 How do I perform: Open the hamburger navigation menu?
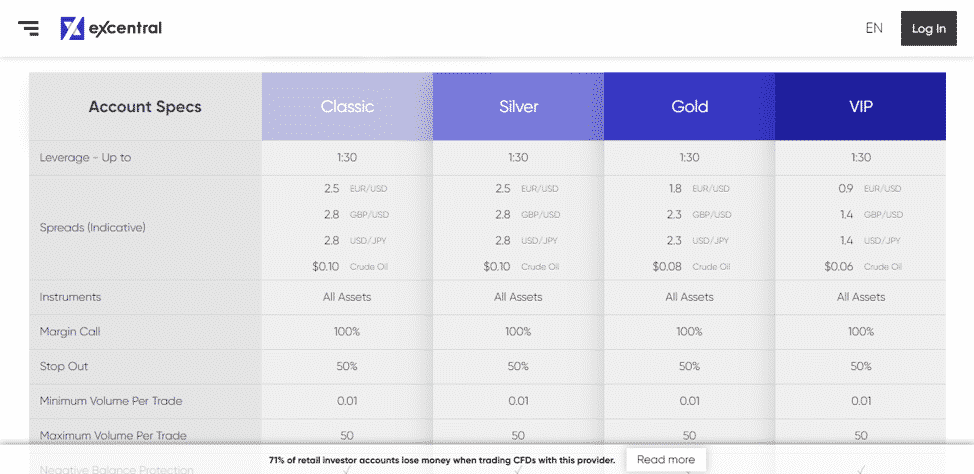28,28
